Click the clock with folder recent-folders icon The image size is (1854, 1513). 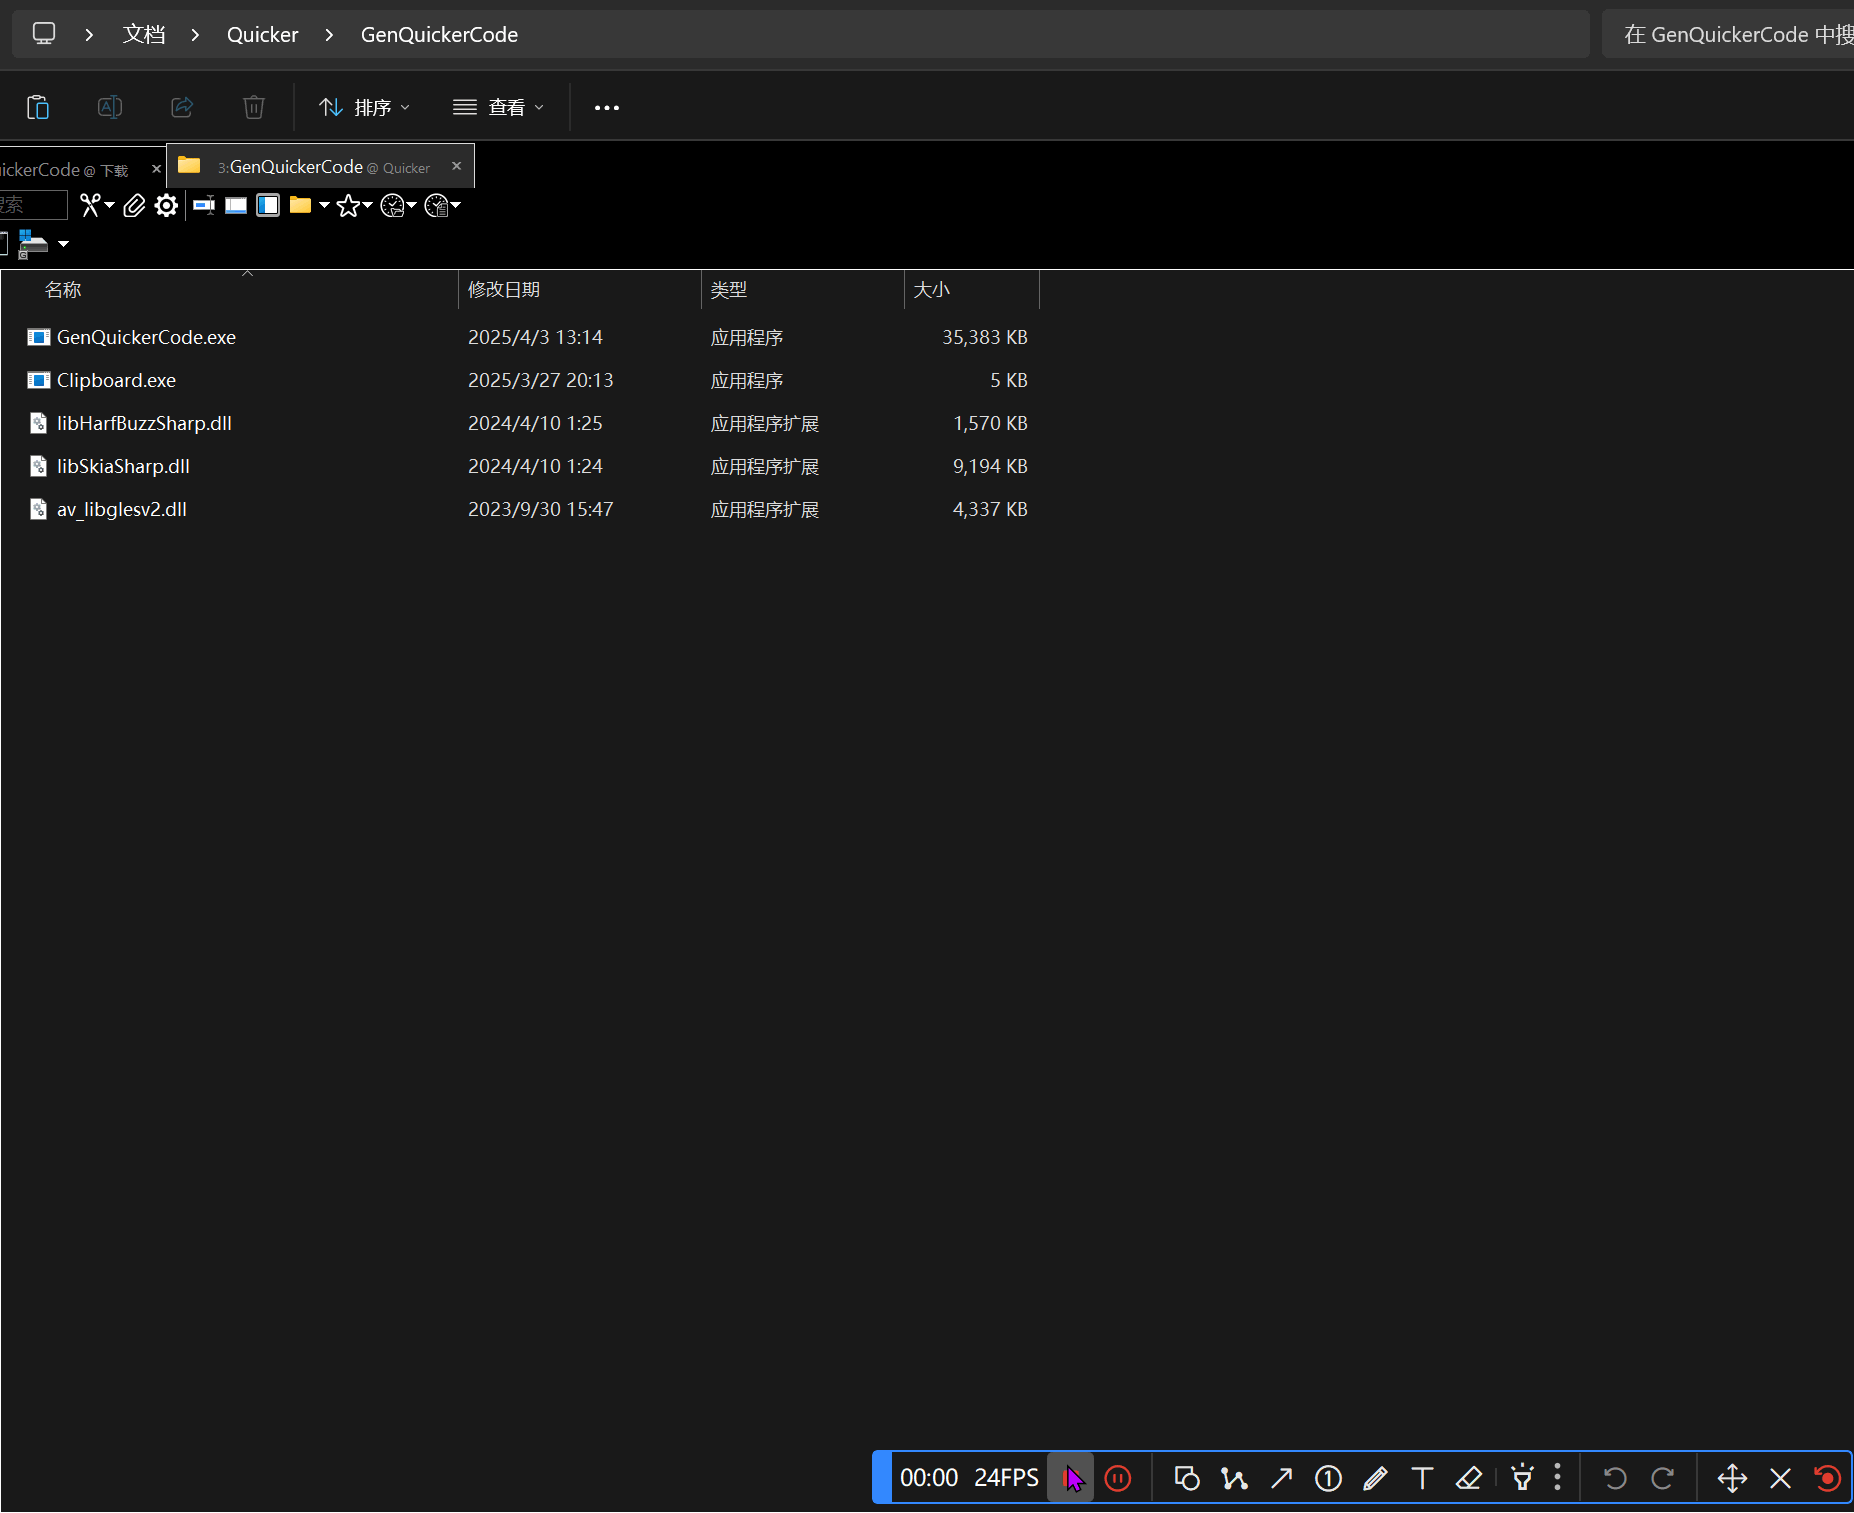[x=392, y=205]
